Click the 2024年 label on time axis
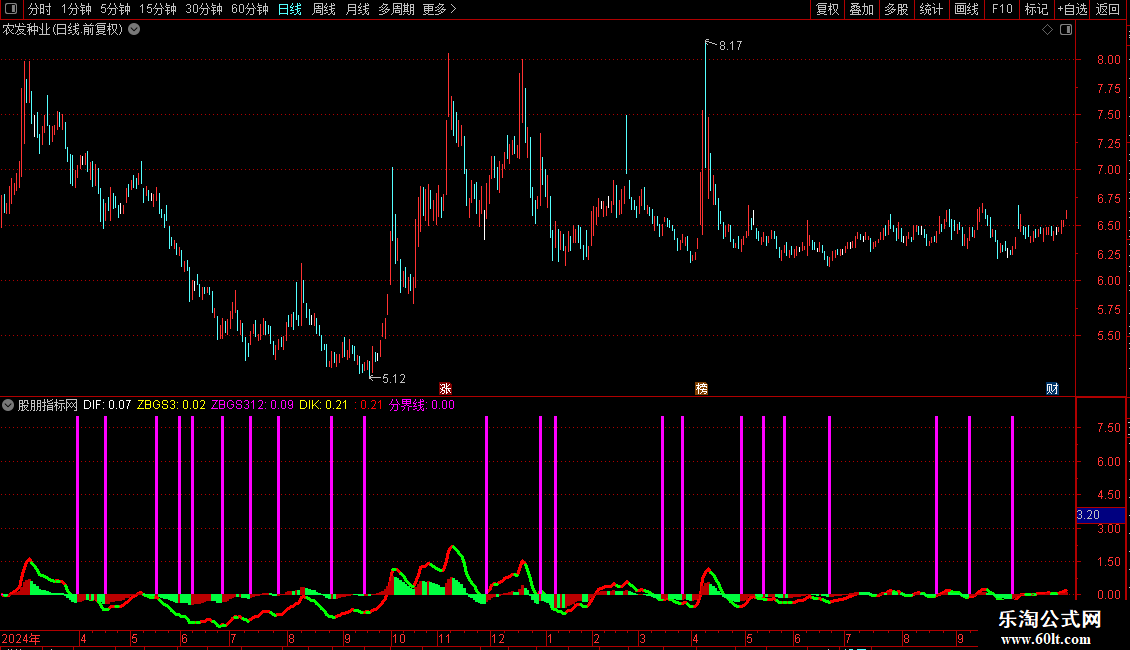 click(21, 638)
